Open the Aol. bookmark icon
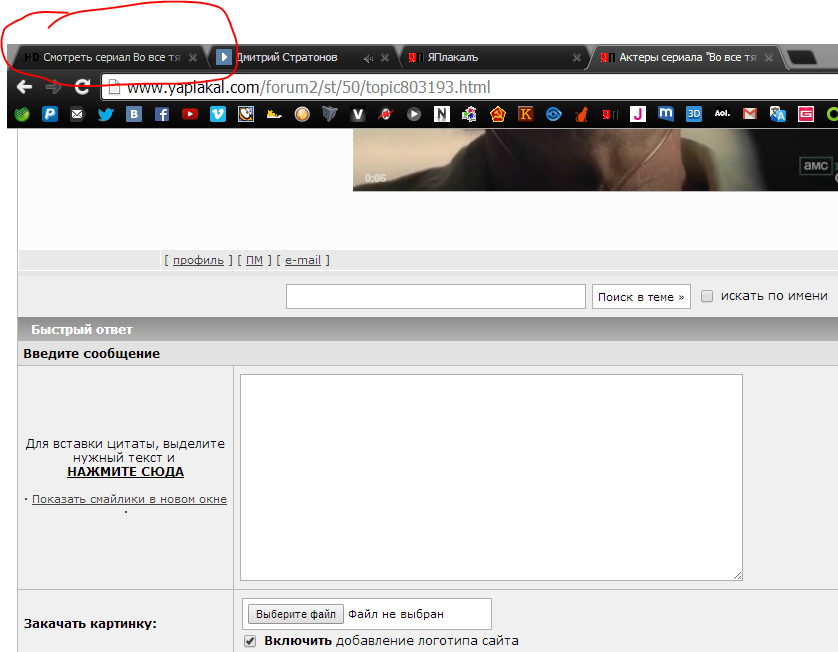This screenshot has width=838, height=652. pos(721,113)
